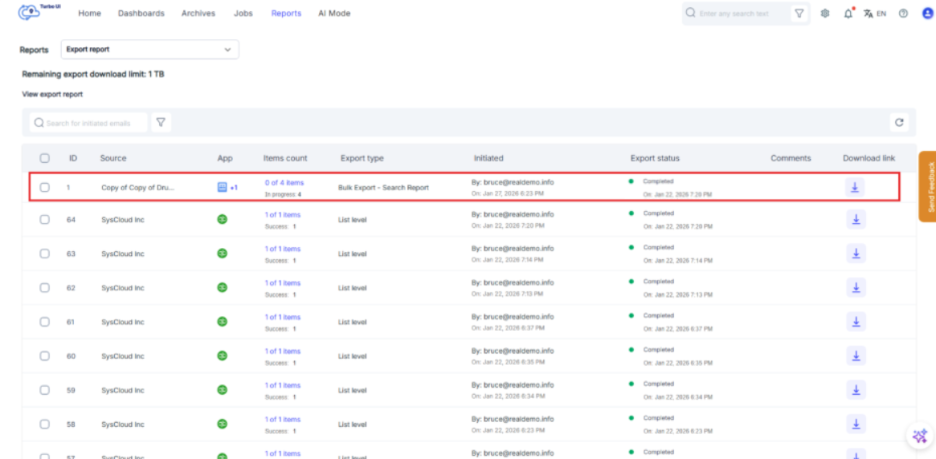The width and height of the screenshot is (936, 459).
Task: Click the help question mark icon
Action: [x=903, y=14]
